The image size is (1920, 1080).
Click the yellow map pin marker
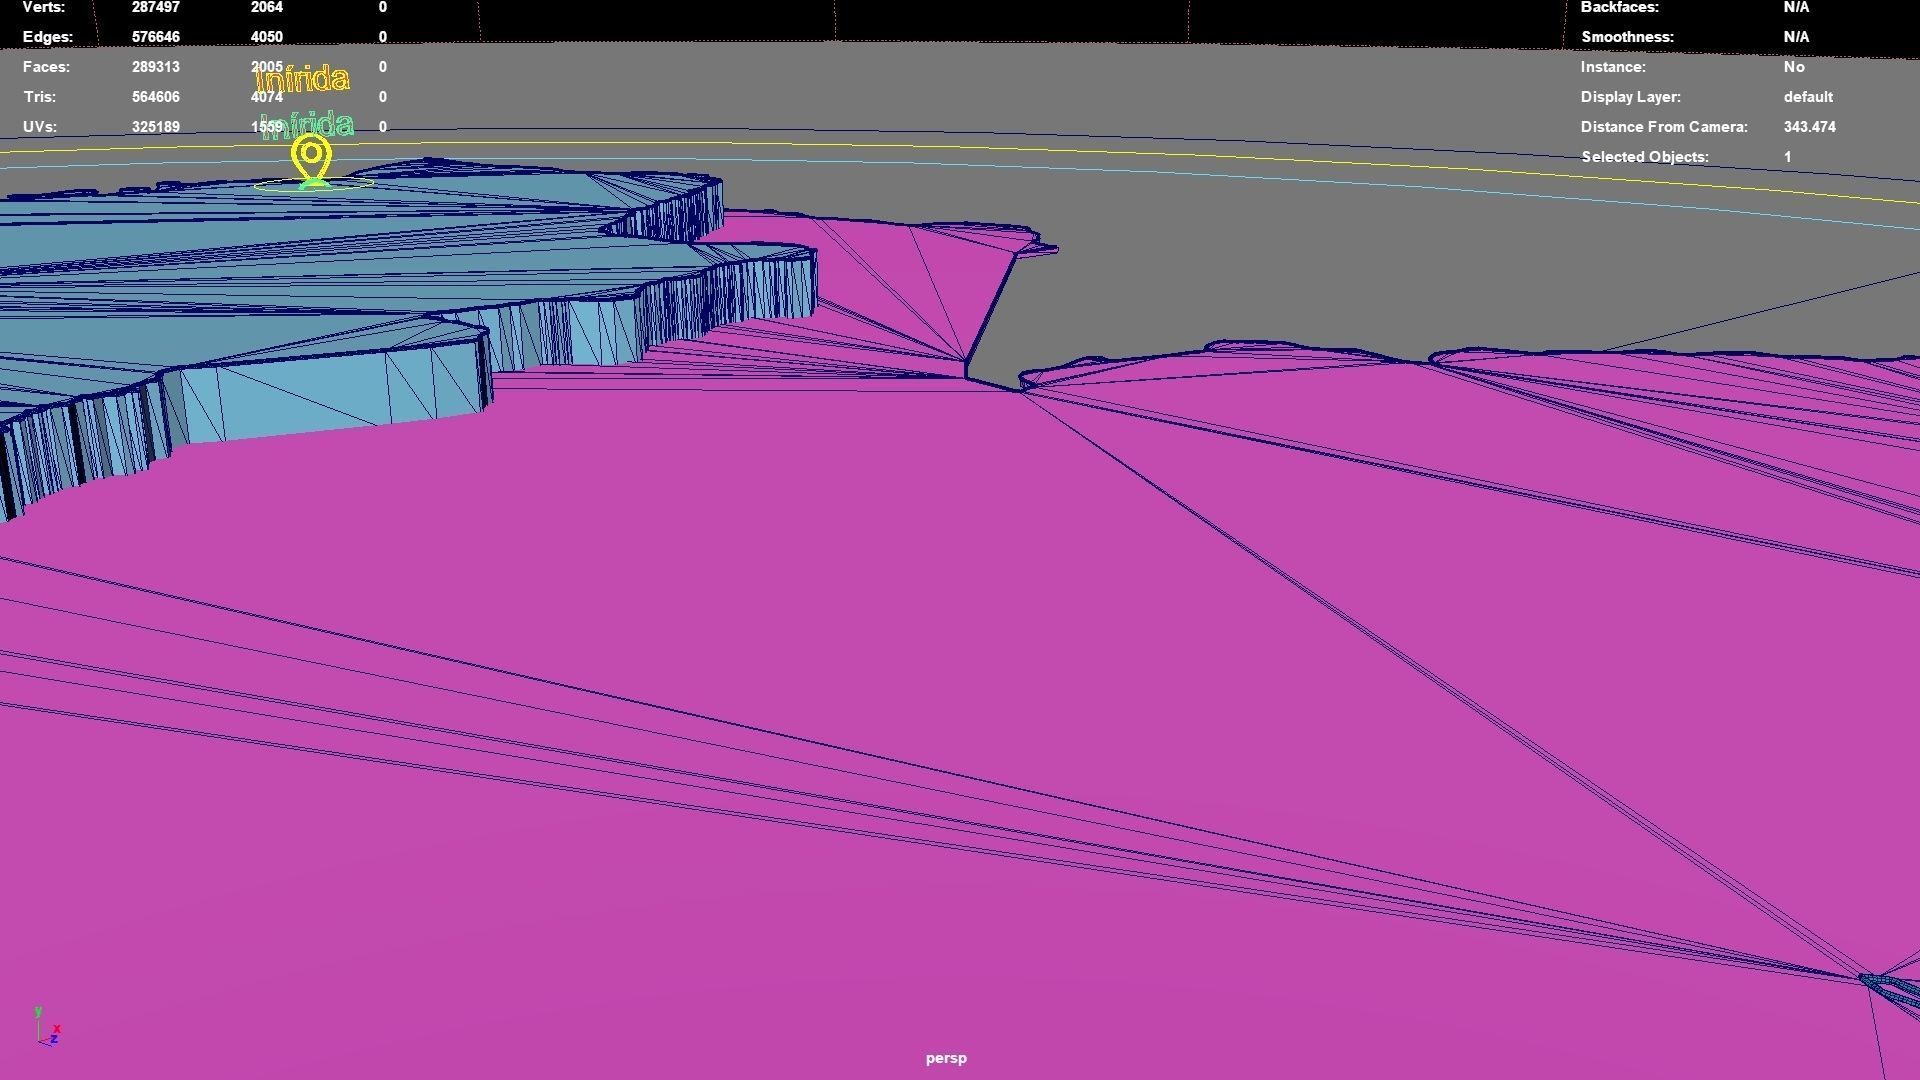click(x=312, y=155)
